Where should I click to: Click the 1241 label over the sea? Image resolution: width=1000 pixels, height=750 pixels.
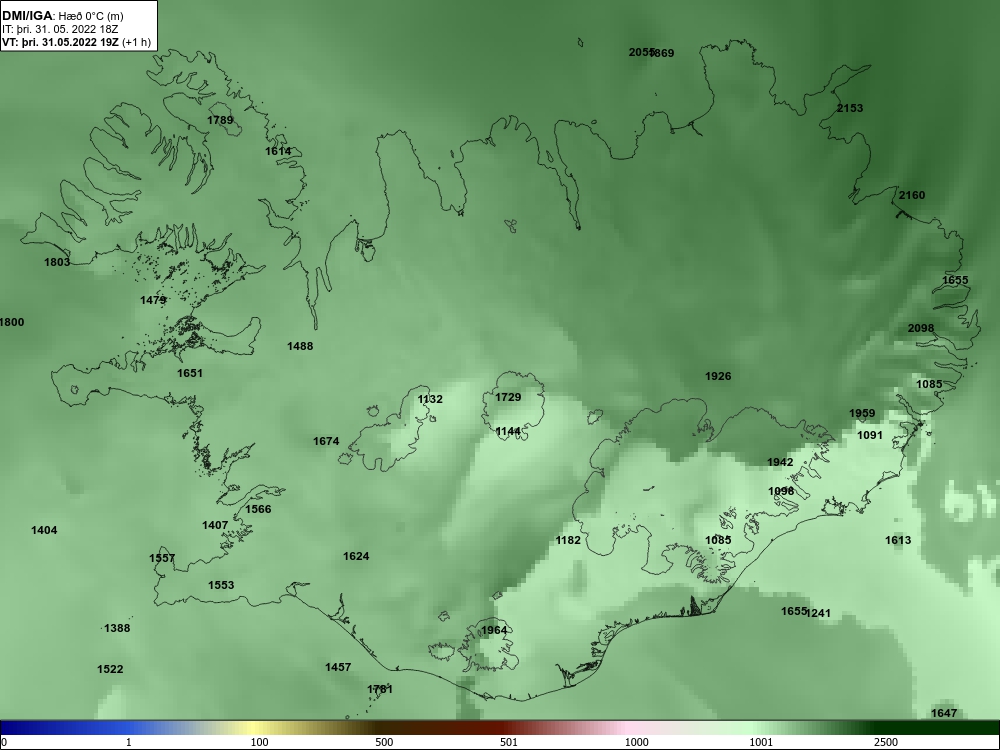pyautogui.click(x=819, y=614)
